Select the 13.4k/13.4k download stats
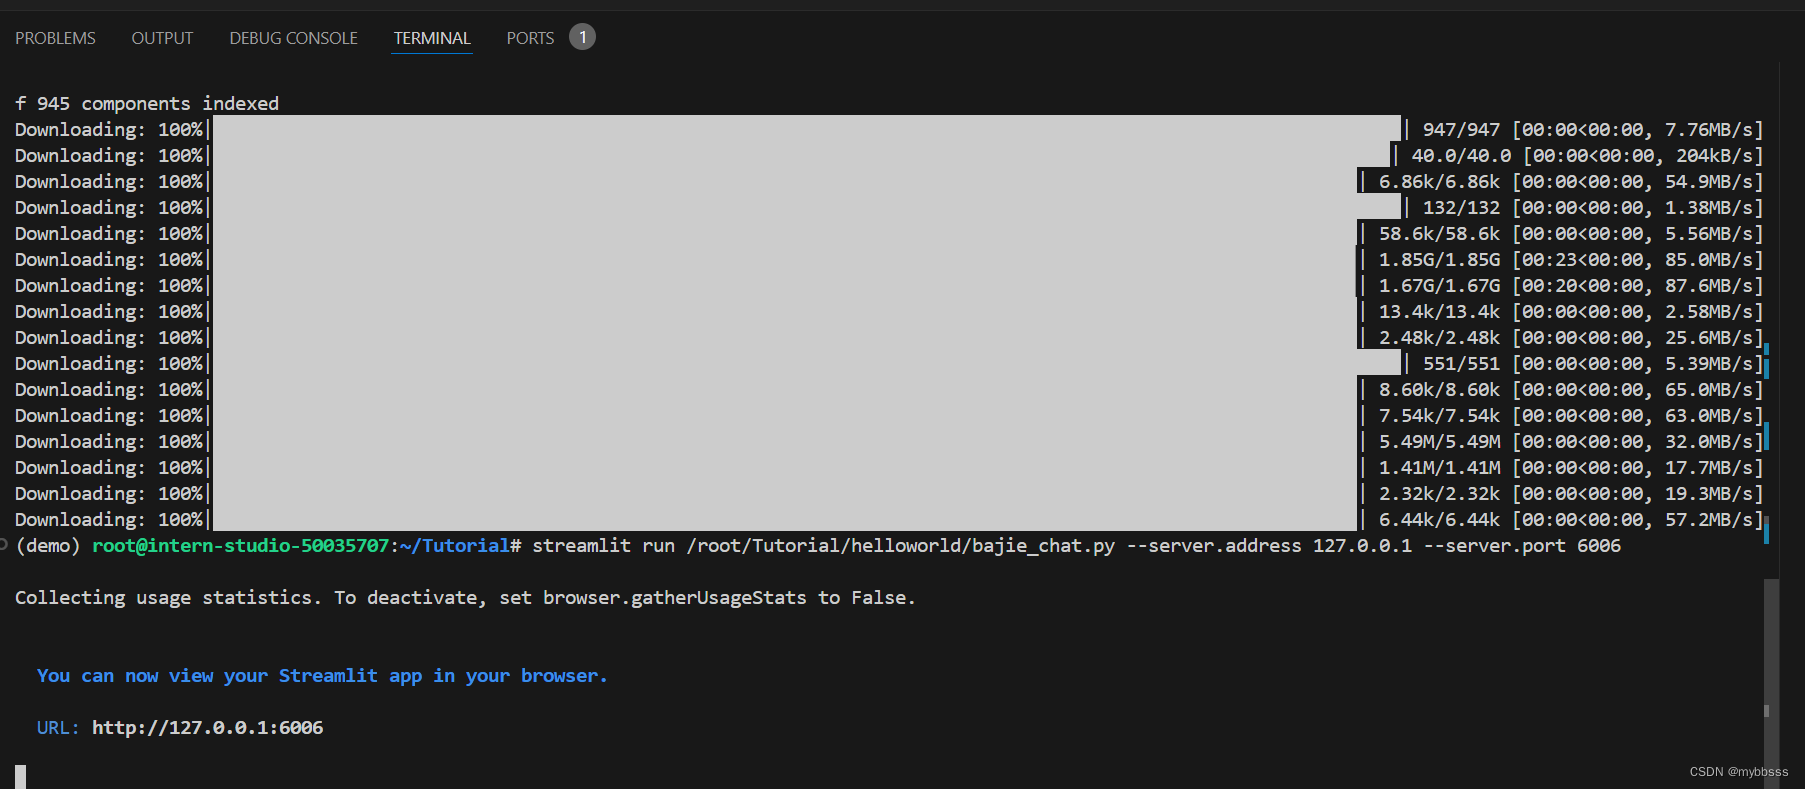Viewport: 1805px width, 789px height. [x=1571, y=311]
